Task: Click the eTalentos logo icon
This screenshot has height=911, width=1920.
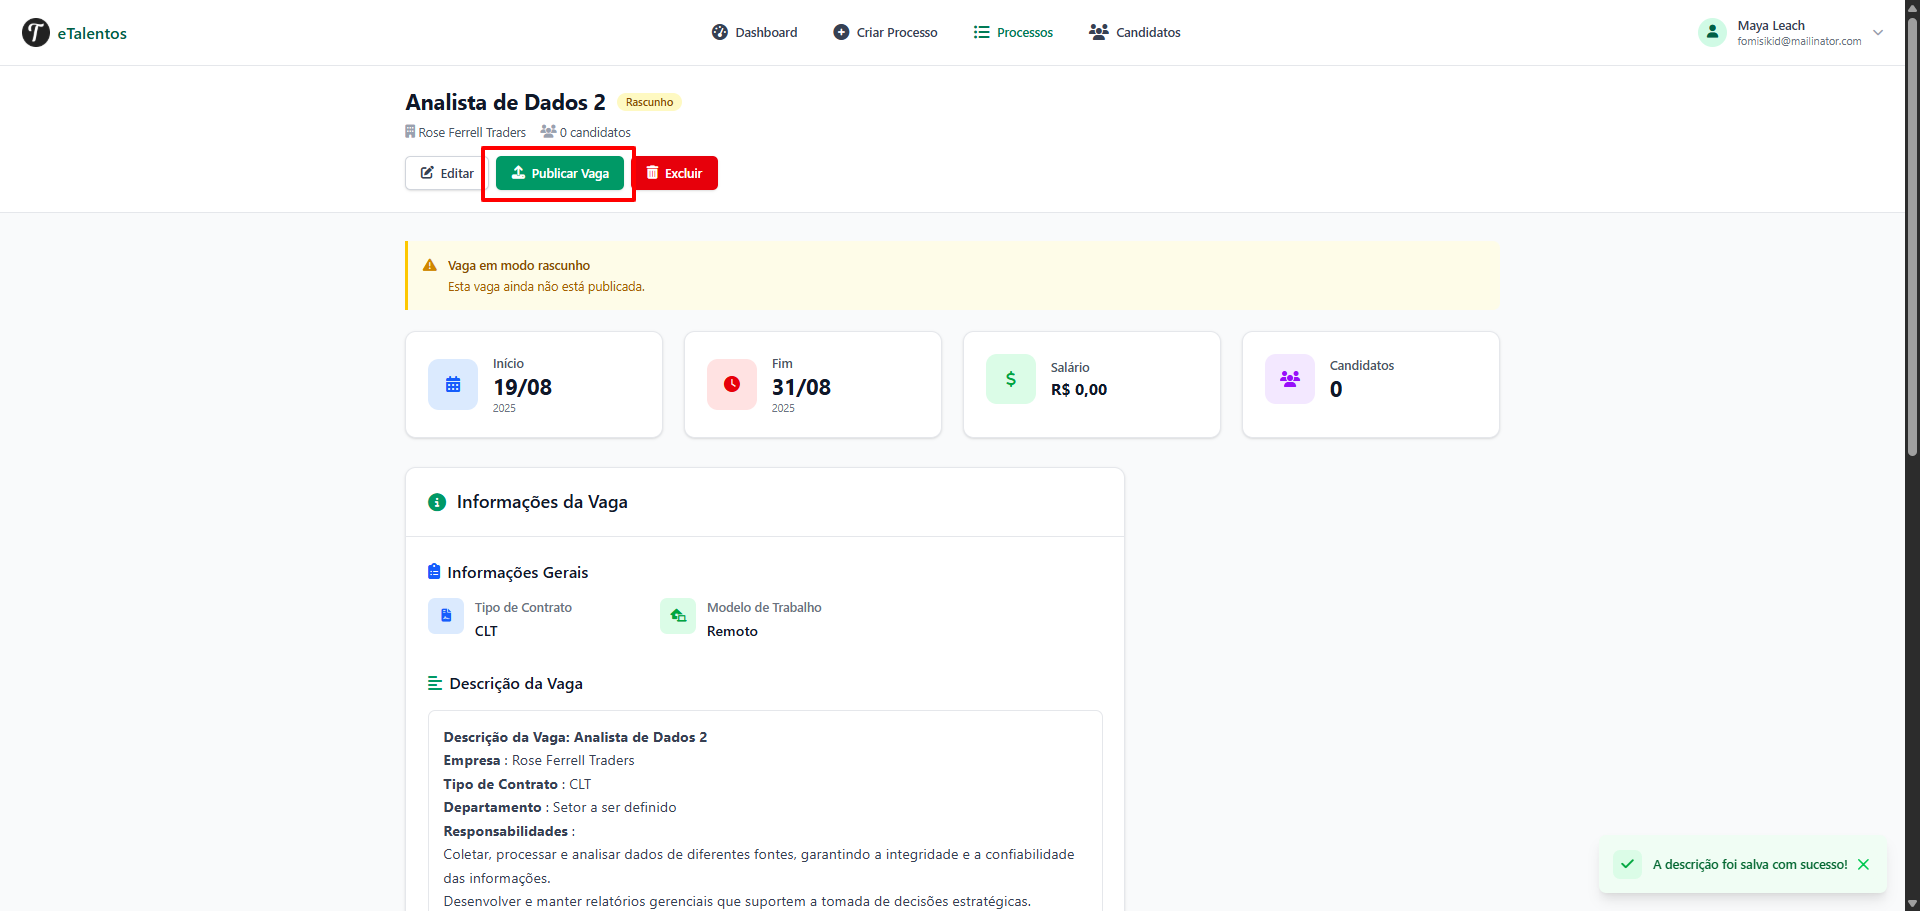Action: tap(36, 33)
